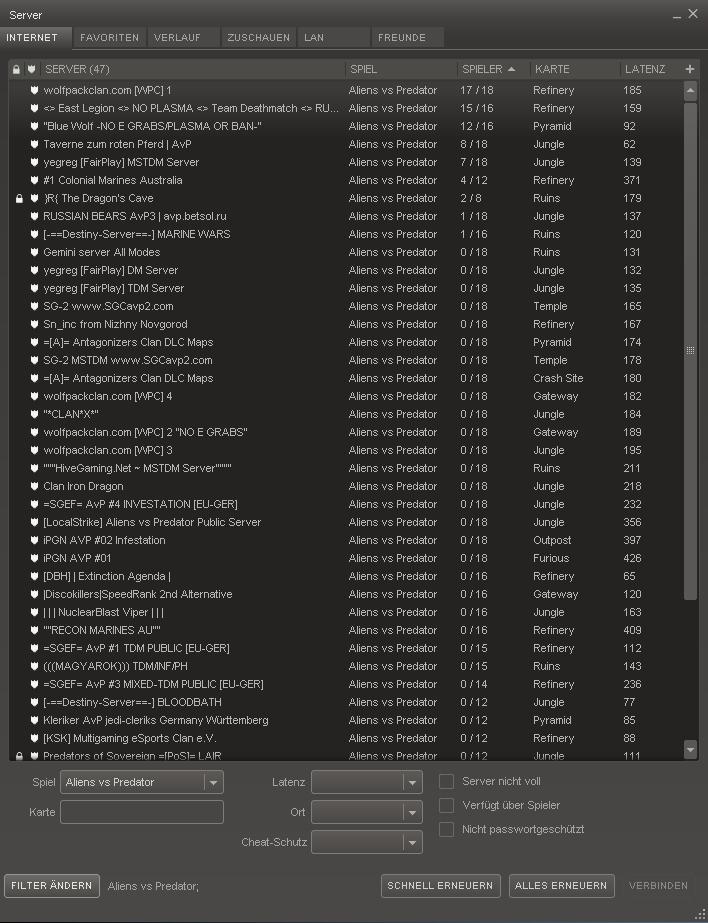Click the FILTER ÄNDERN button
This screenshot has height=923, width=708.
[x=52, y=886]
